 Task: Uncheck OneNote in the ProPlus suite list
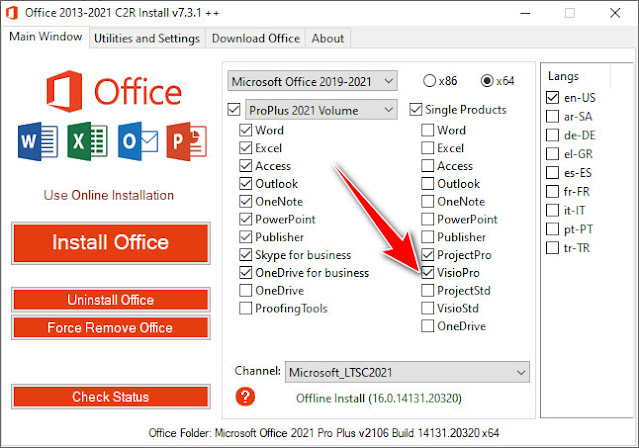pyautogui.click(x=245, y=201)
